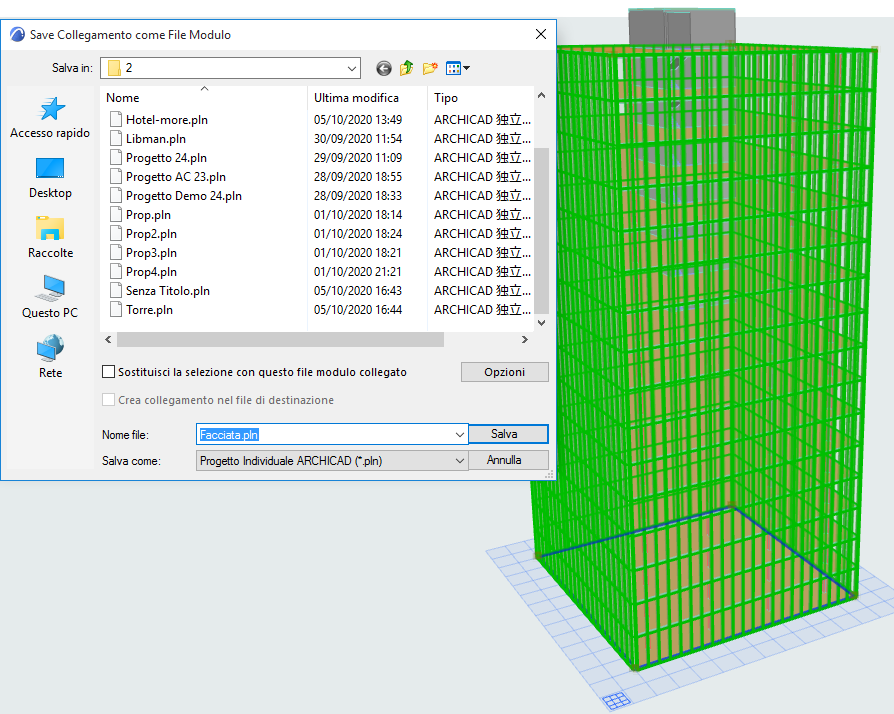Open the view menu icon
The width and height of the screenshot is (894, 714).
[458, 68]
